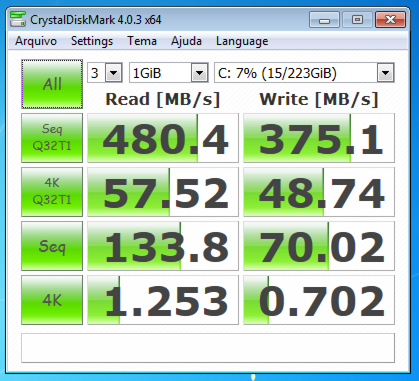Click the 4K write result 0.702
Viewport: 419px width, 381px height.
(319, 300)
